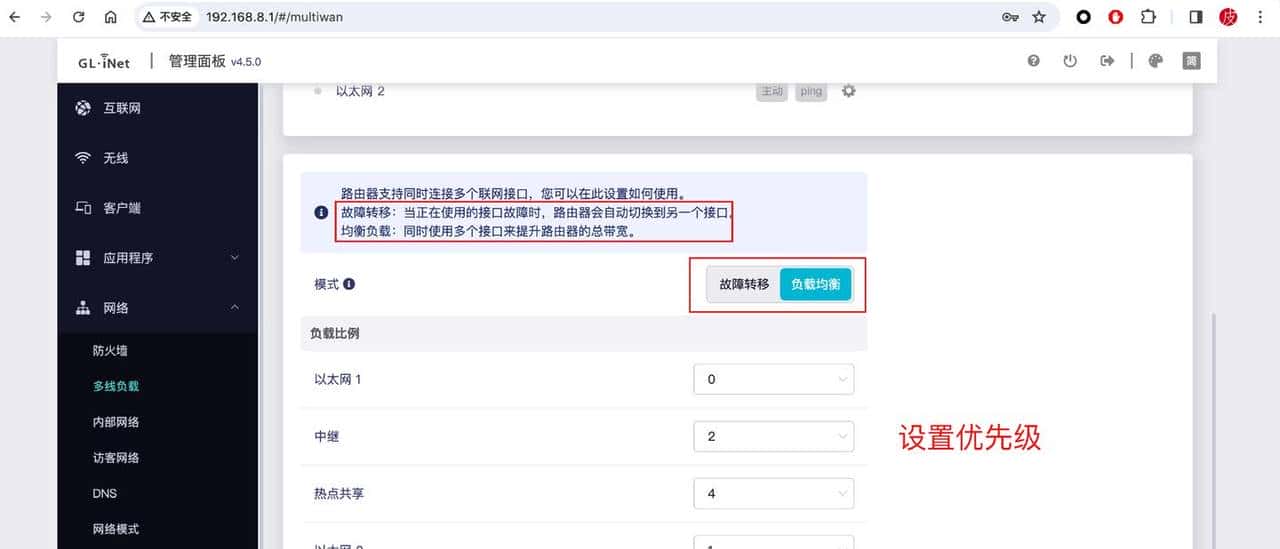Click the info icon beside 模式
Viewport: 1280px width, 549px height.
click(349, 284)
